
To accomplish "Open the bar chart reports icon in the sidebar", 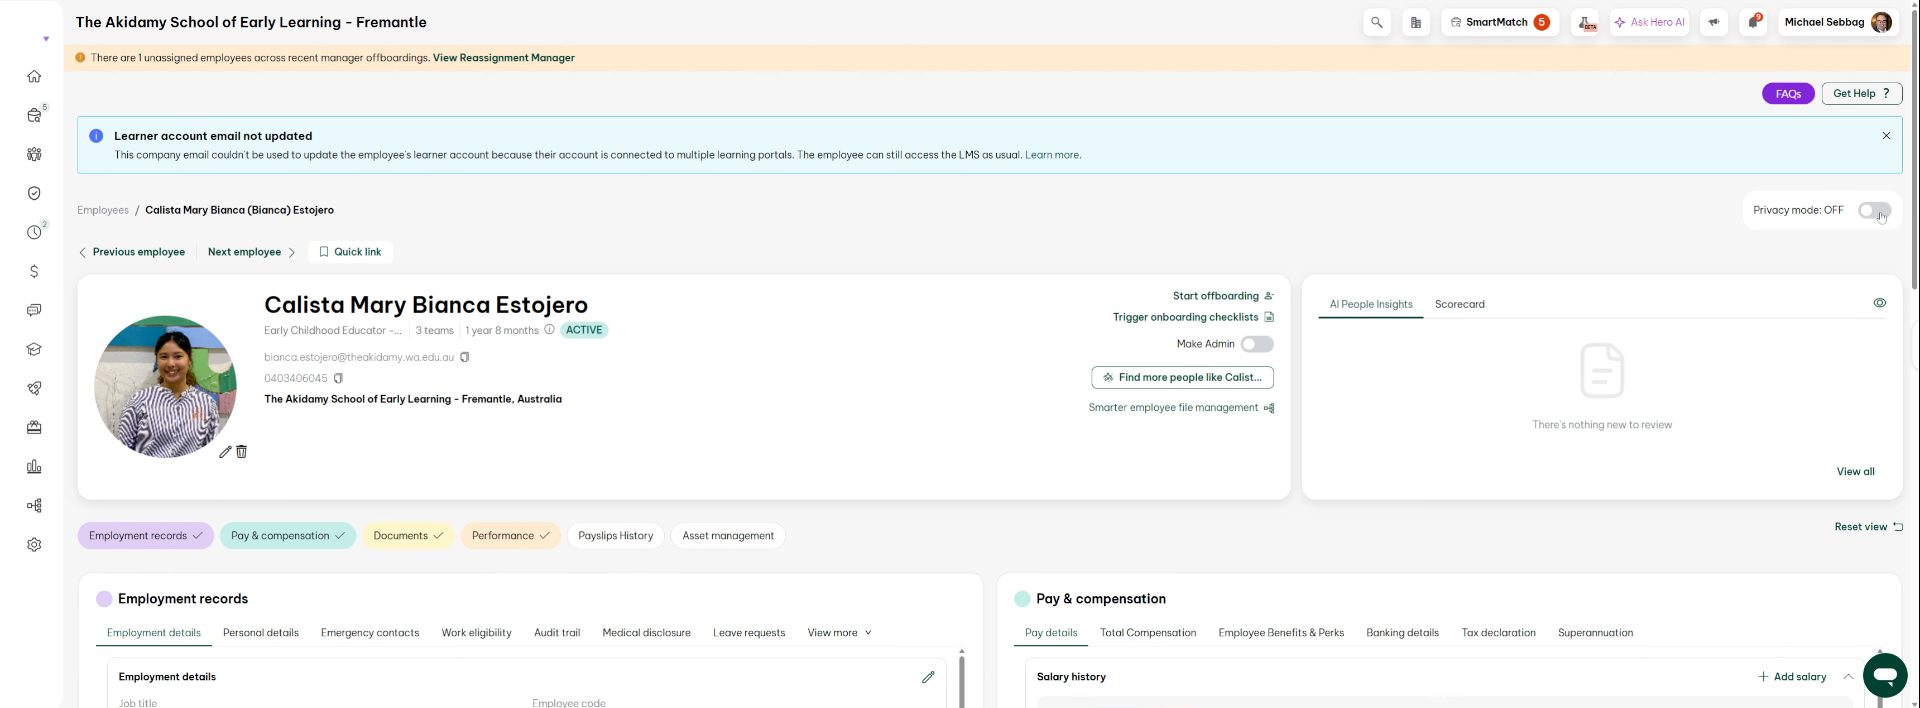I will [34, 466].
